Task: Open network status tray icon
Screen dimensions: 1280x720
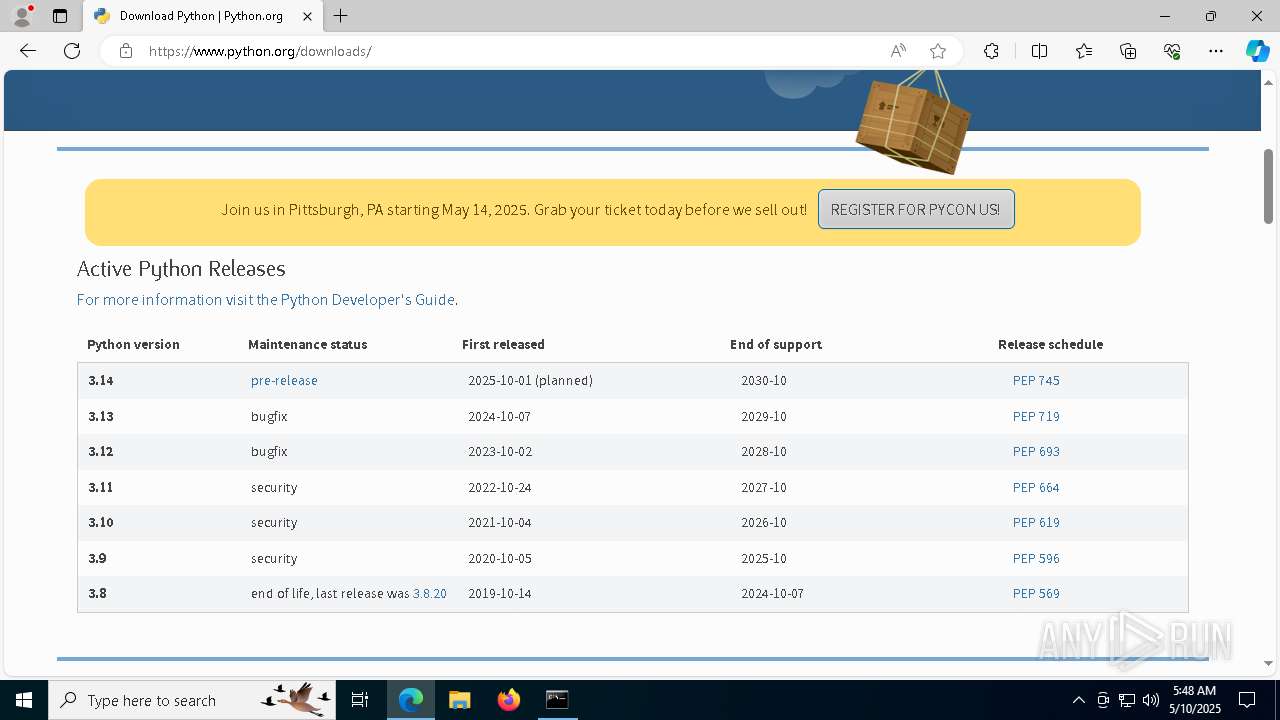Action: [x=1127, y=700]
